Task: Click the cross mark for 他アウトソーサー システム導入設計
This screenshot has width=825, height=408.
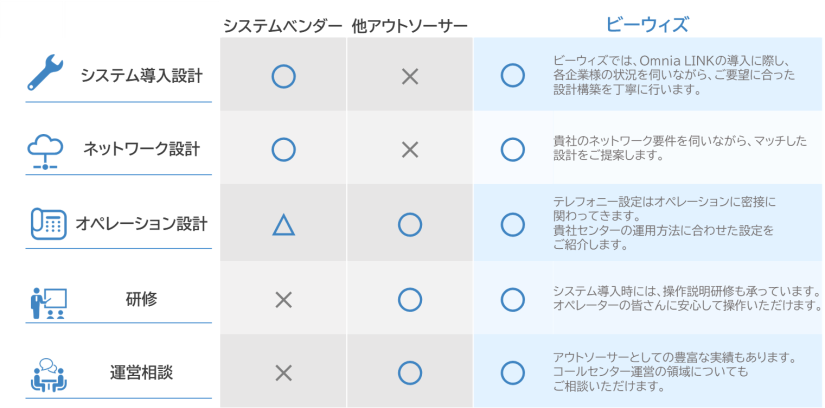Action: (409, 76)
